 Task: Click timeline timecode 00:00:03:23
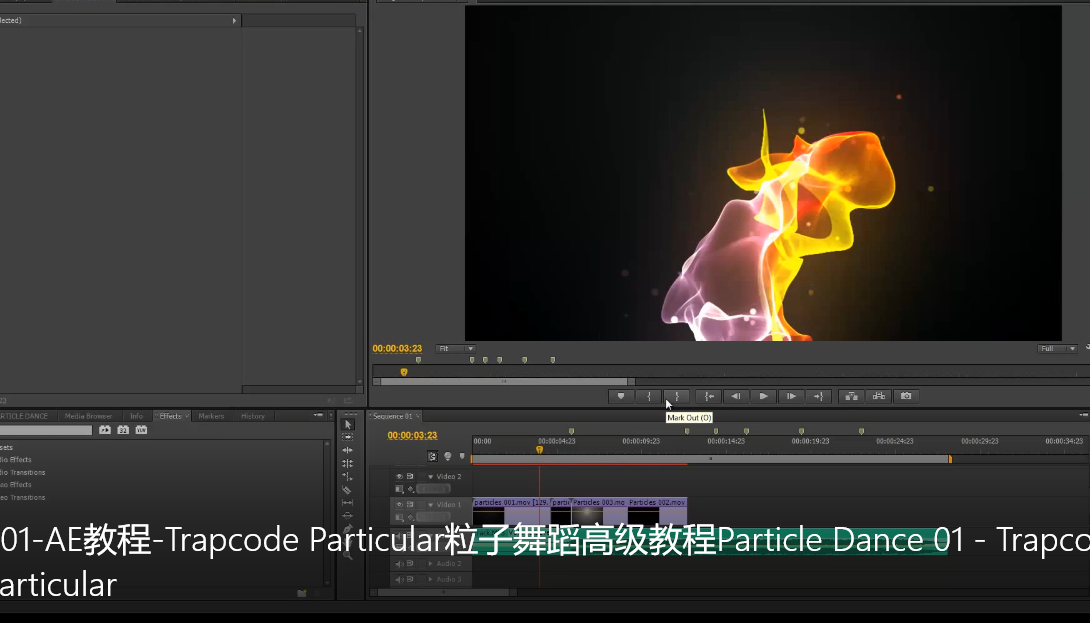pos(412,435)
